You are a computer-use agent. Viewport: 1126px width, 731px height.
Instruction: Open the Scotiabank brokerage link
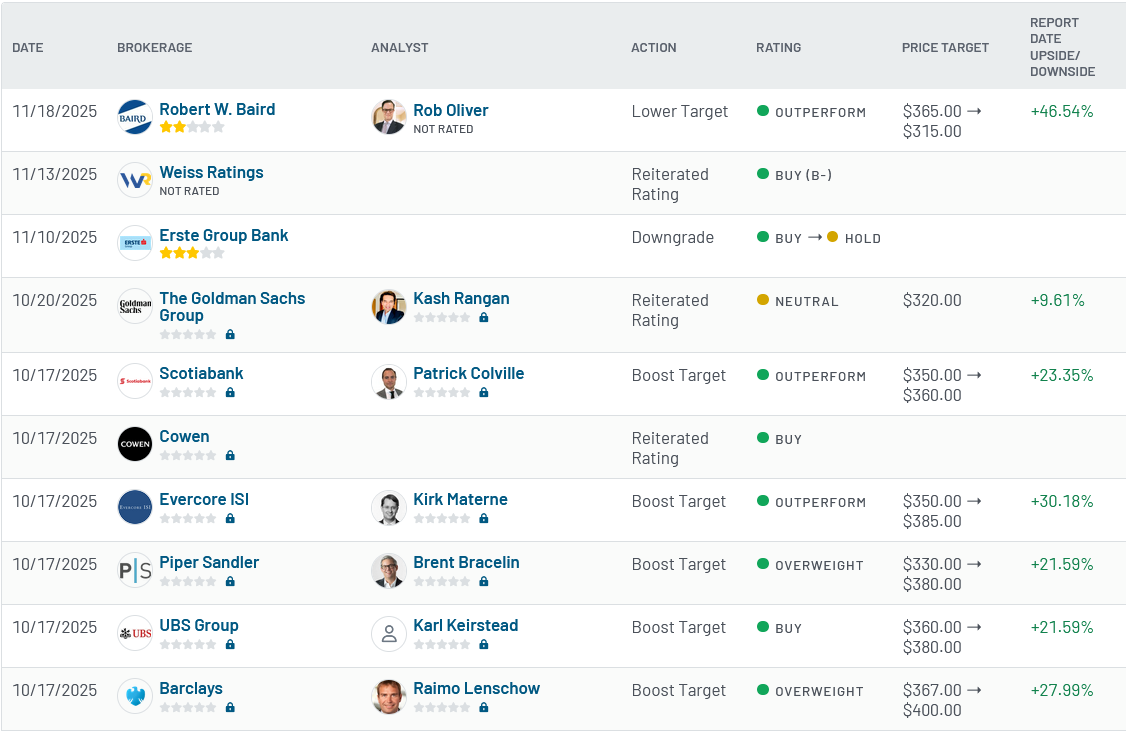coord(201,373)
